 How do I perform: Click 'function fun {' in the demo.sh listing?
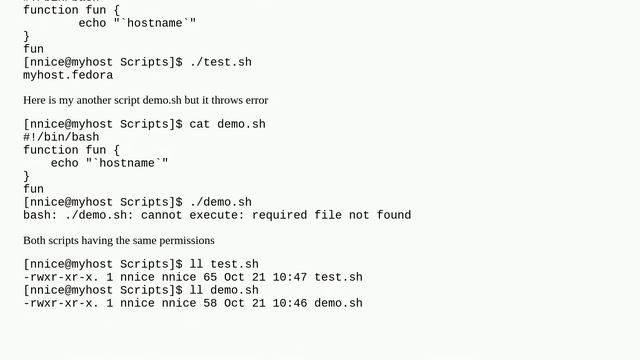click(71, 150)
